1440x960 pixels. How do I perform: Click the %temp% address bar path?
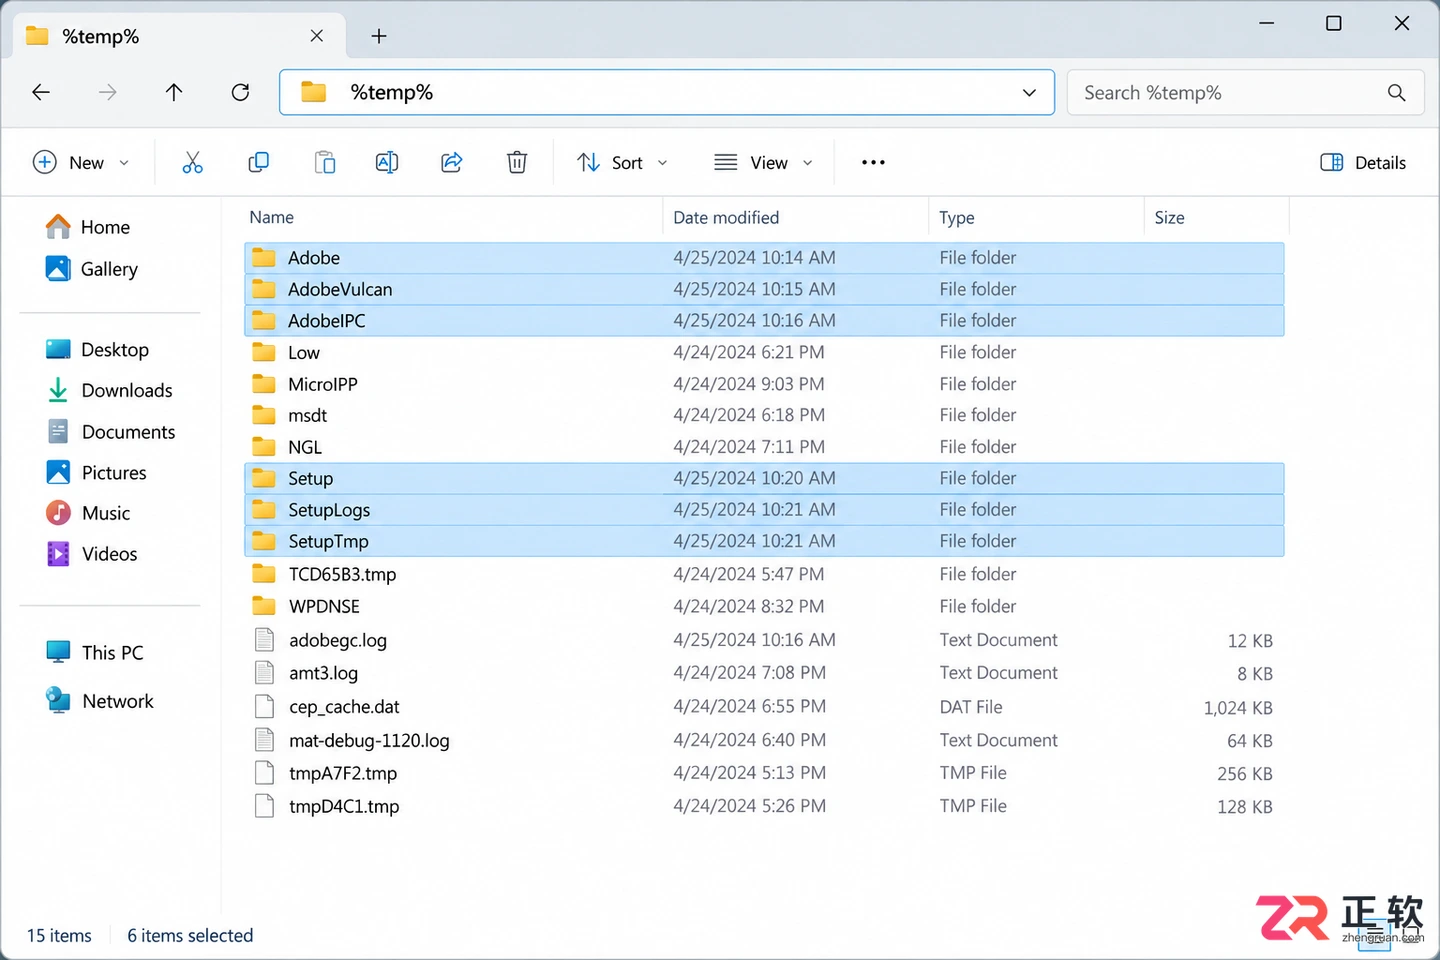tap(392, 93)
